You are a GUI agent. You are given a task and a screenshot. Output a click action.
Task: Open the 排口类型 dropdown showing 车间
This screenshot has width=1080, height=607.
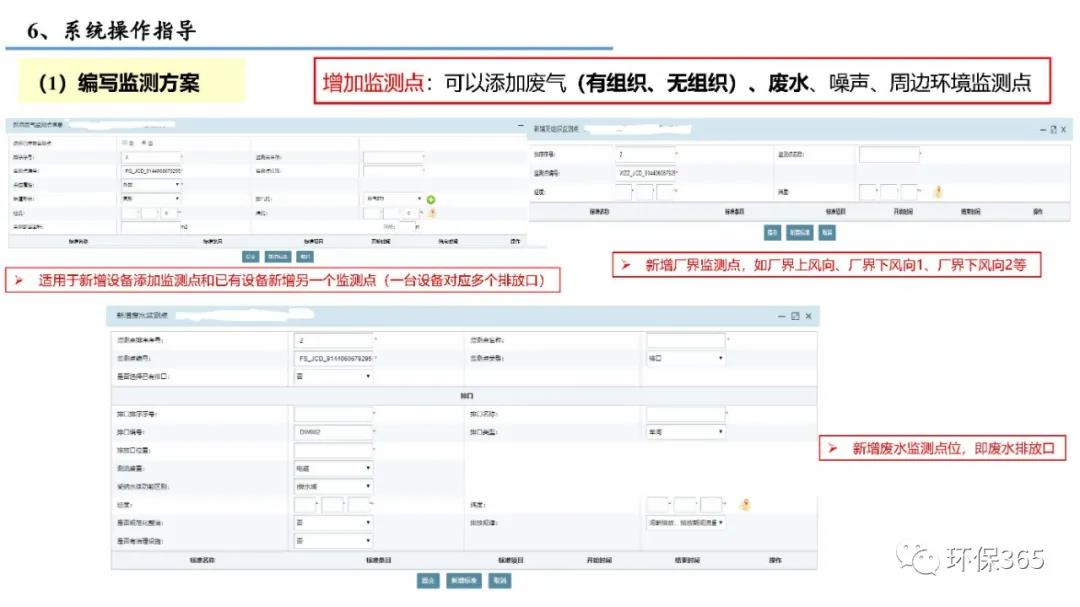tap(685, 432)
